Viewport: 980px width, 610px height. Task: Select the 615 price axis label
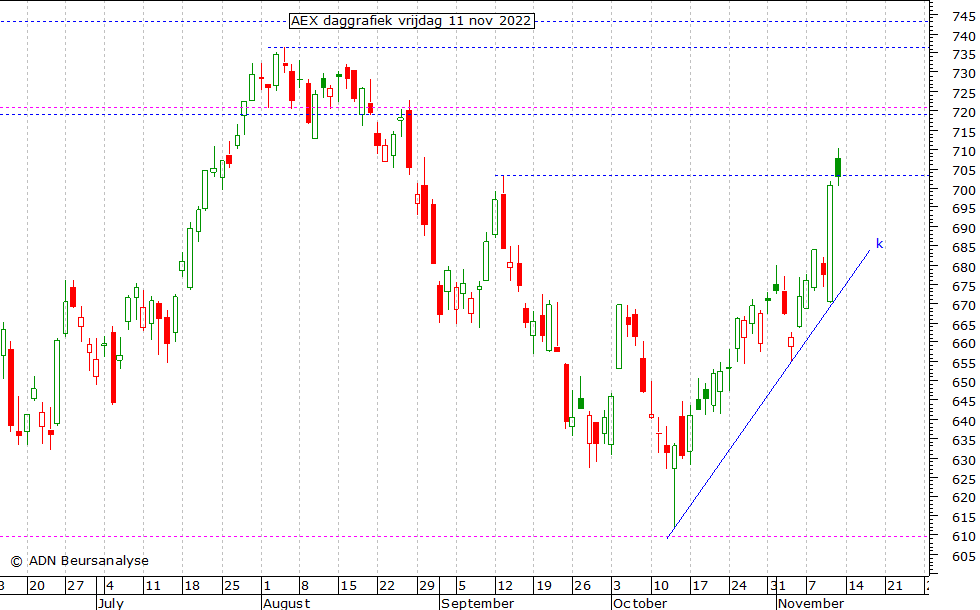[963, 518]
